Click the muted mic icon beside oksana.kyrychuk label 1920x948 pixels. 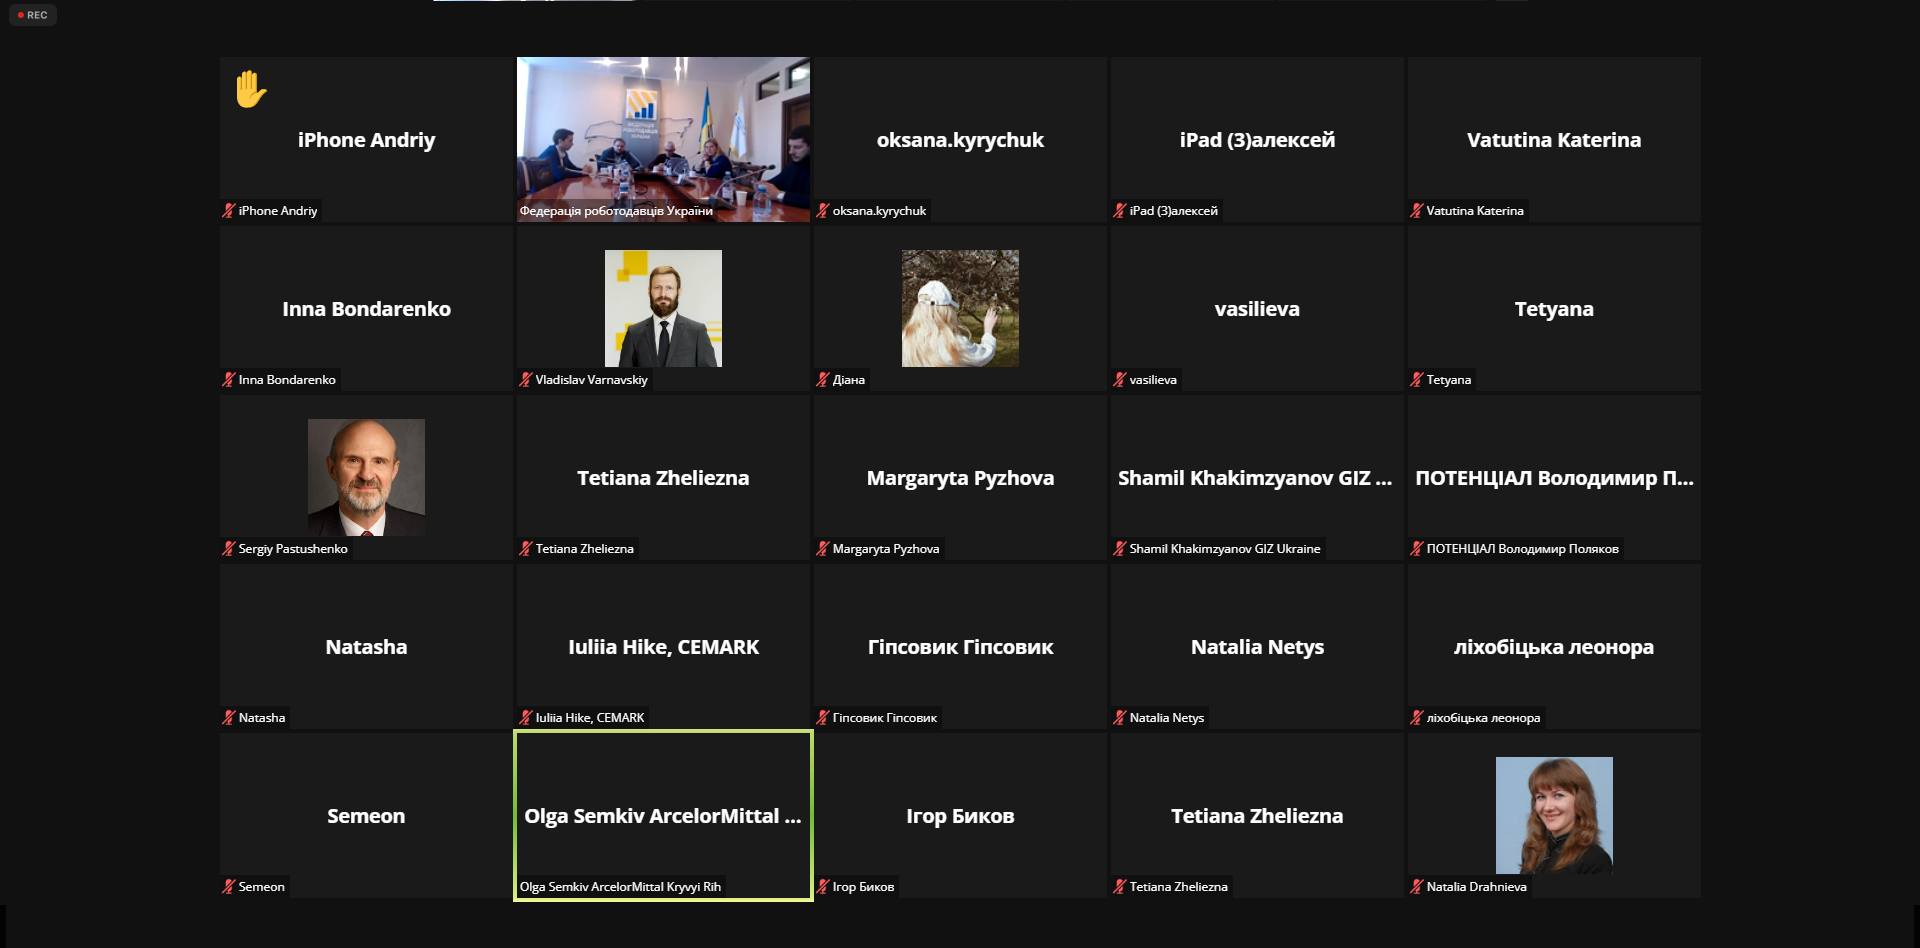pos(823,211)
